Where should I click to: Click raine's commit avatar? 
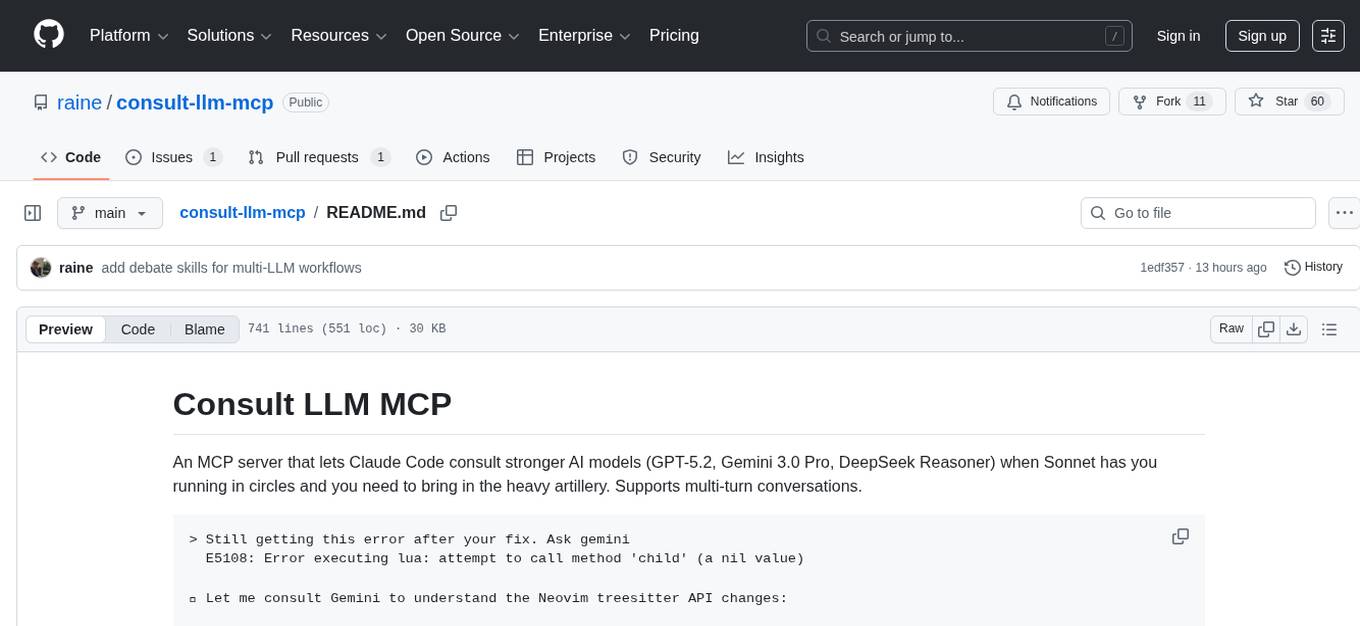click(41, 267)
